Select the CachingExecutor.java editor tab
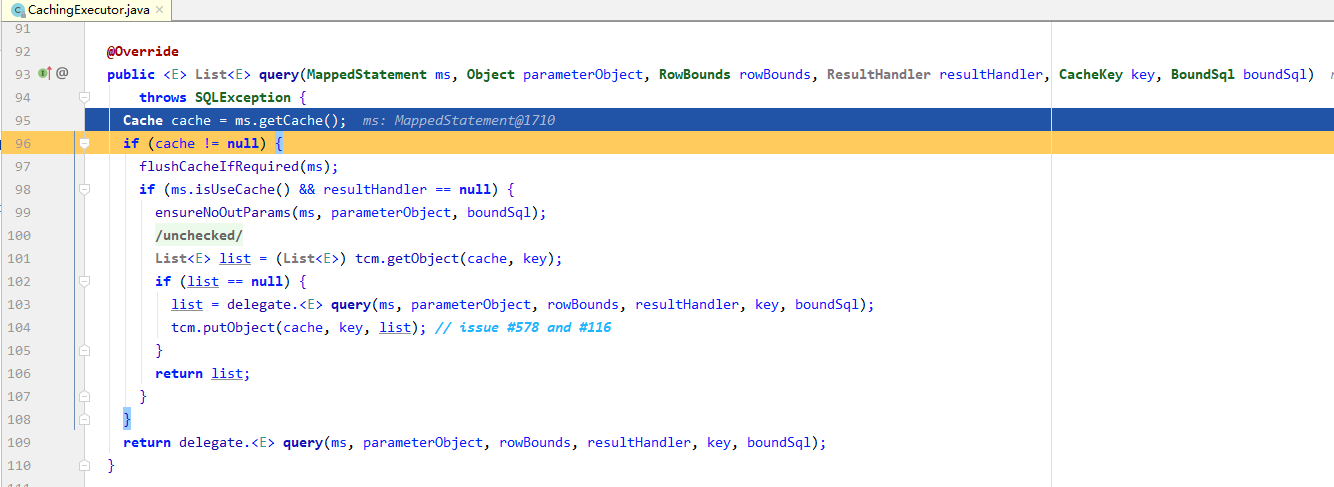Screen dimensions: 1334x487 (x=86, y=10)
